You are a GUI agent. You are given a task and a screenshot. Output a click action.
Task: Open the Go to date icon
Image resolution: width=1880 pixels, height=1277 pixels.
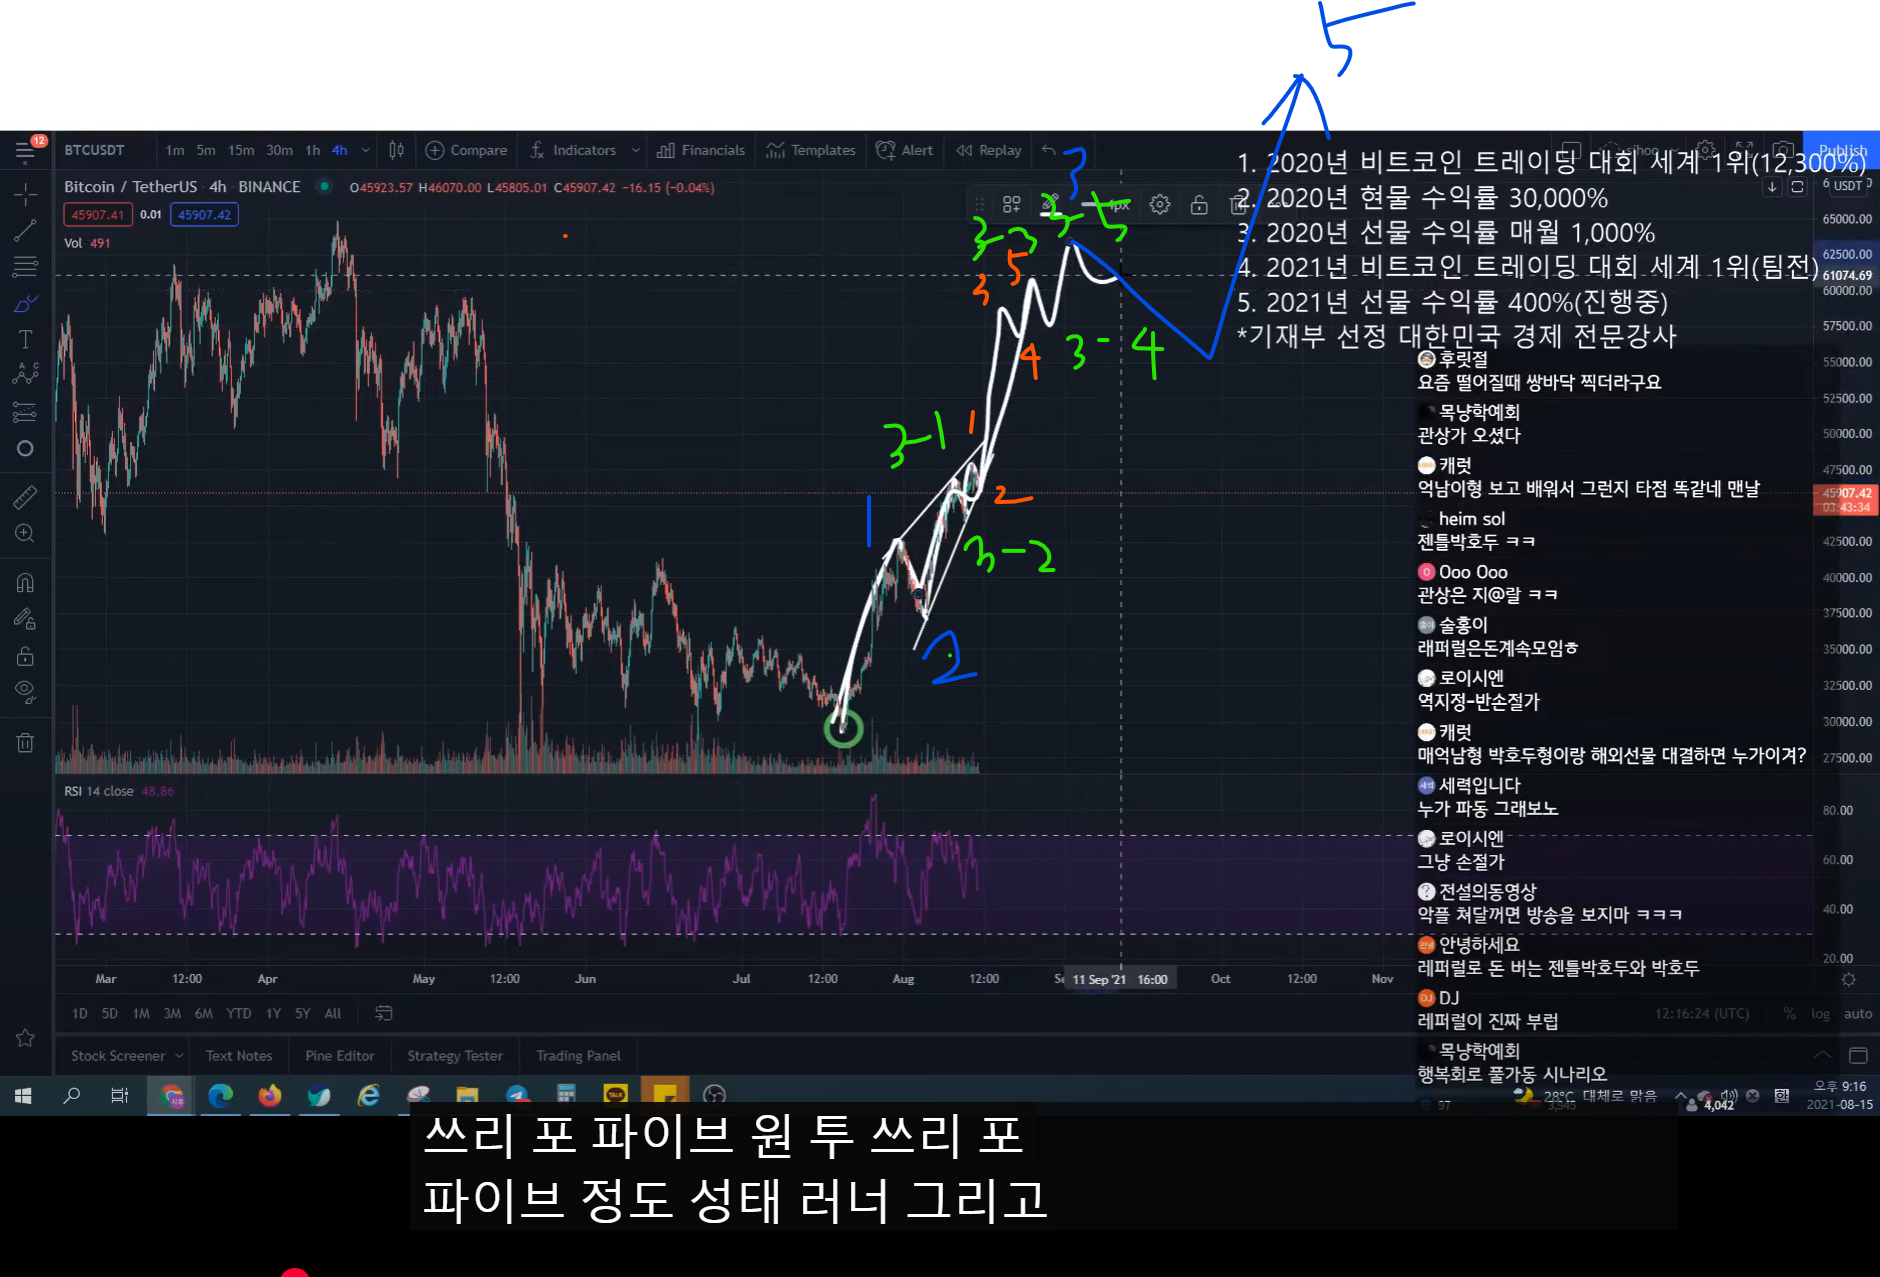[383, 1013]
